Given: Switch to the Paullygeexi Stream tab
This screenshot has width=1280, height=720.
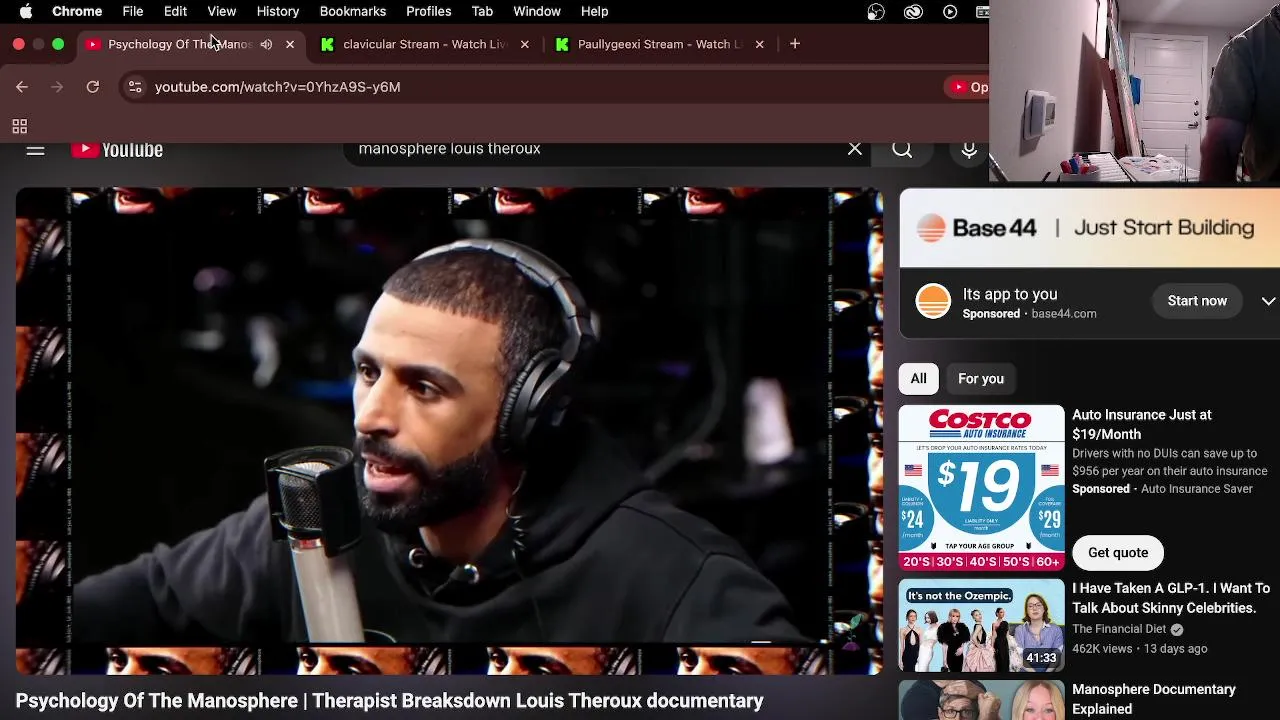Looking at the screenshot, I should (659, 44).
